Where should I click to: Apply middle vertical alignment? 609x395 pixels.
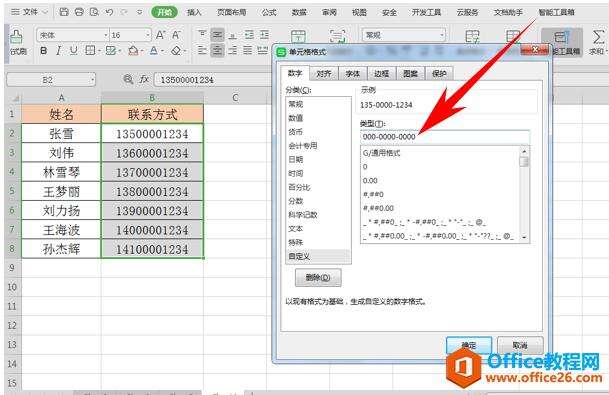point(218,35)
